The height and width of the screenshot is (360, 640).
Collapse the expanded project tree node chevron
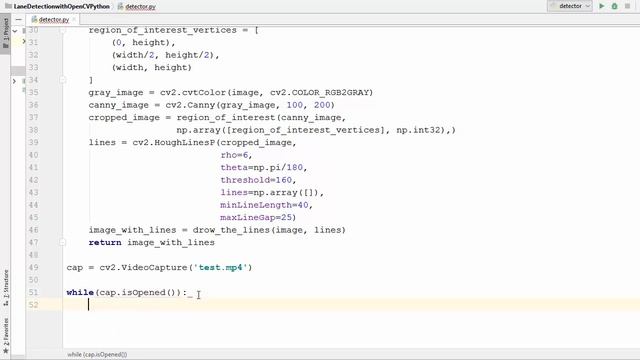(x=15, y=31)
